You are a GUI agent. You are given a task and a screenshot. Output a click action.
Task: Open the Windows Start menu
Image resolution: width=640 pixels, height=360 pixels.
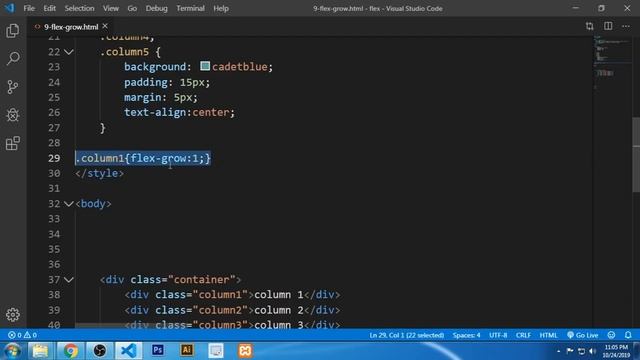12,351
